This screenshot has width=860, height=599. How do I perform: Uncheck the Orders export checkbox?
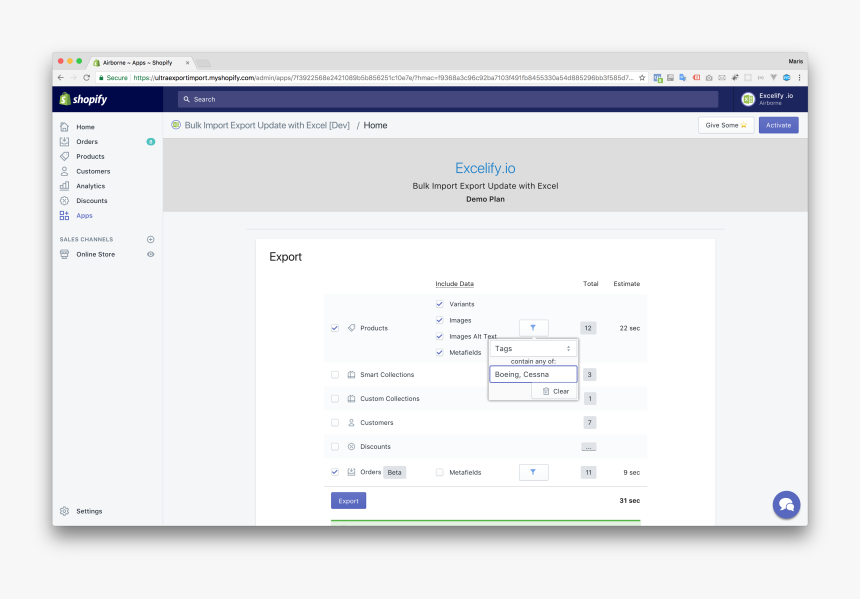pyautogui.click(x=335, y=472)
